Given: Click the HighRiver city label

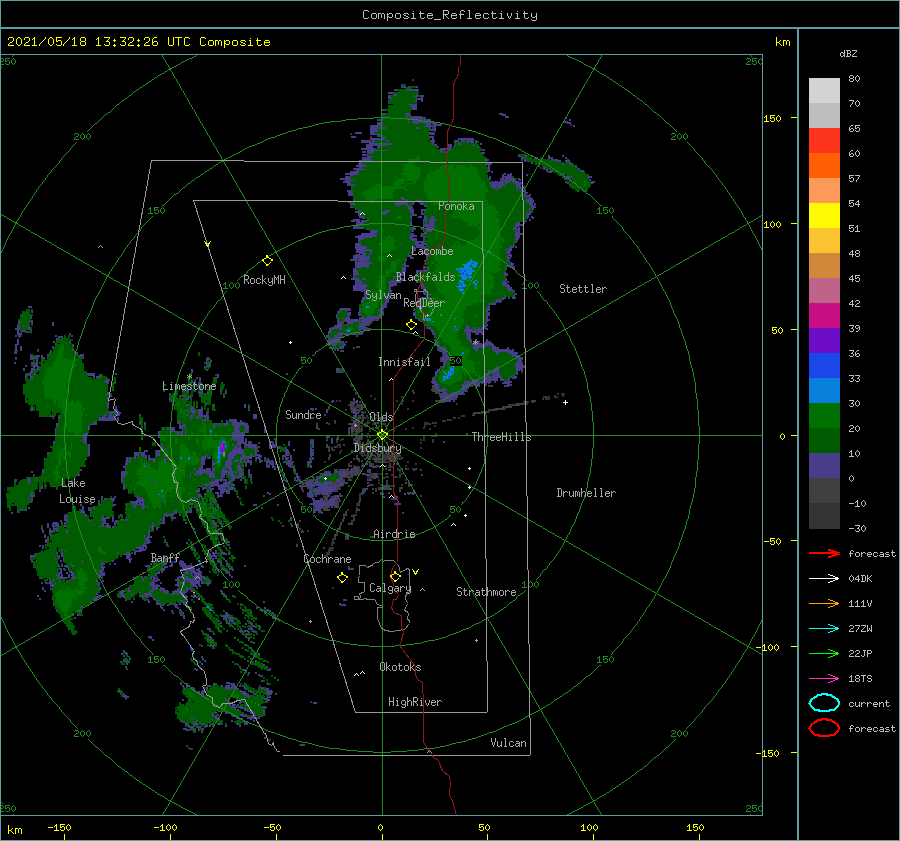Looking at the screenshot, I should (415, 702).
